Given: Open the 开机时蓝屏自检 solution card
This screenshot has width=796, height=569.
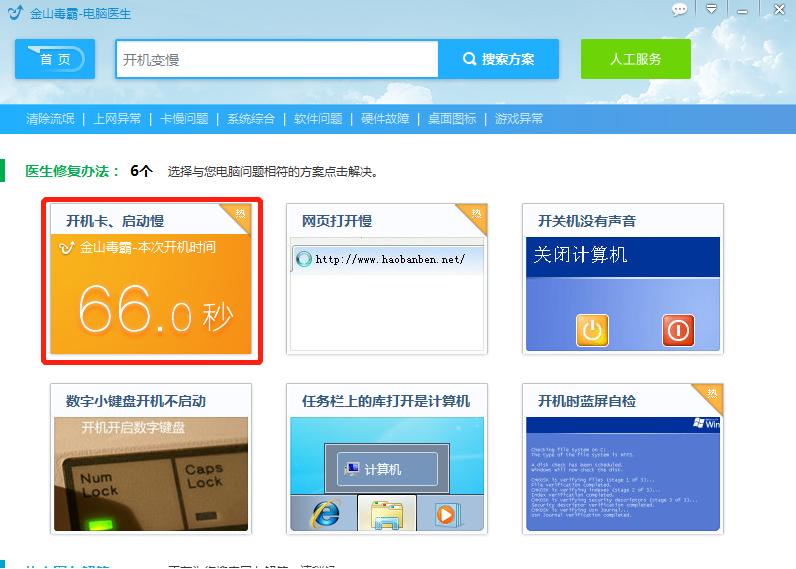Looking at the screenshot, I should click(x=623, y=459).
